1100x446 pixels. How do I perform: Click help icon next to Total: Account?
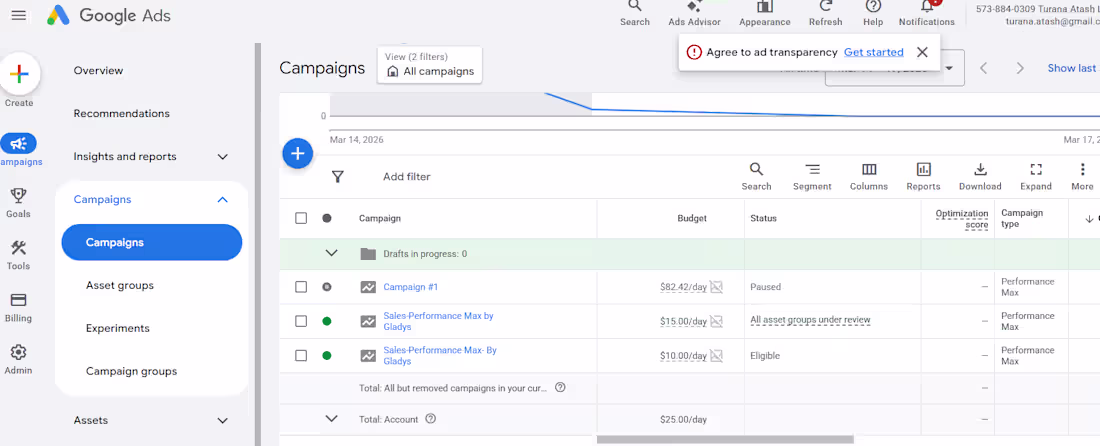431,419
